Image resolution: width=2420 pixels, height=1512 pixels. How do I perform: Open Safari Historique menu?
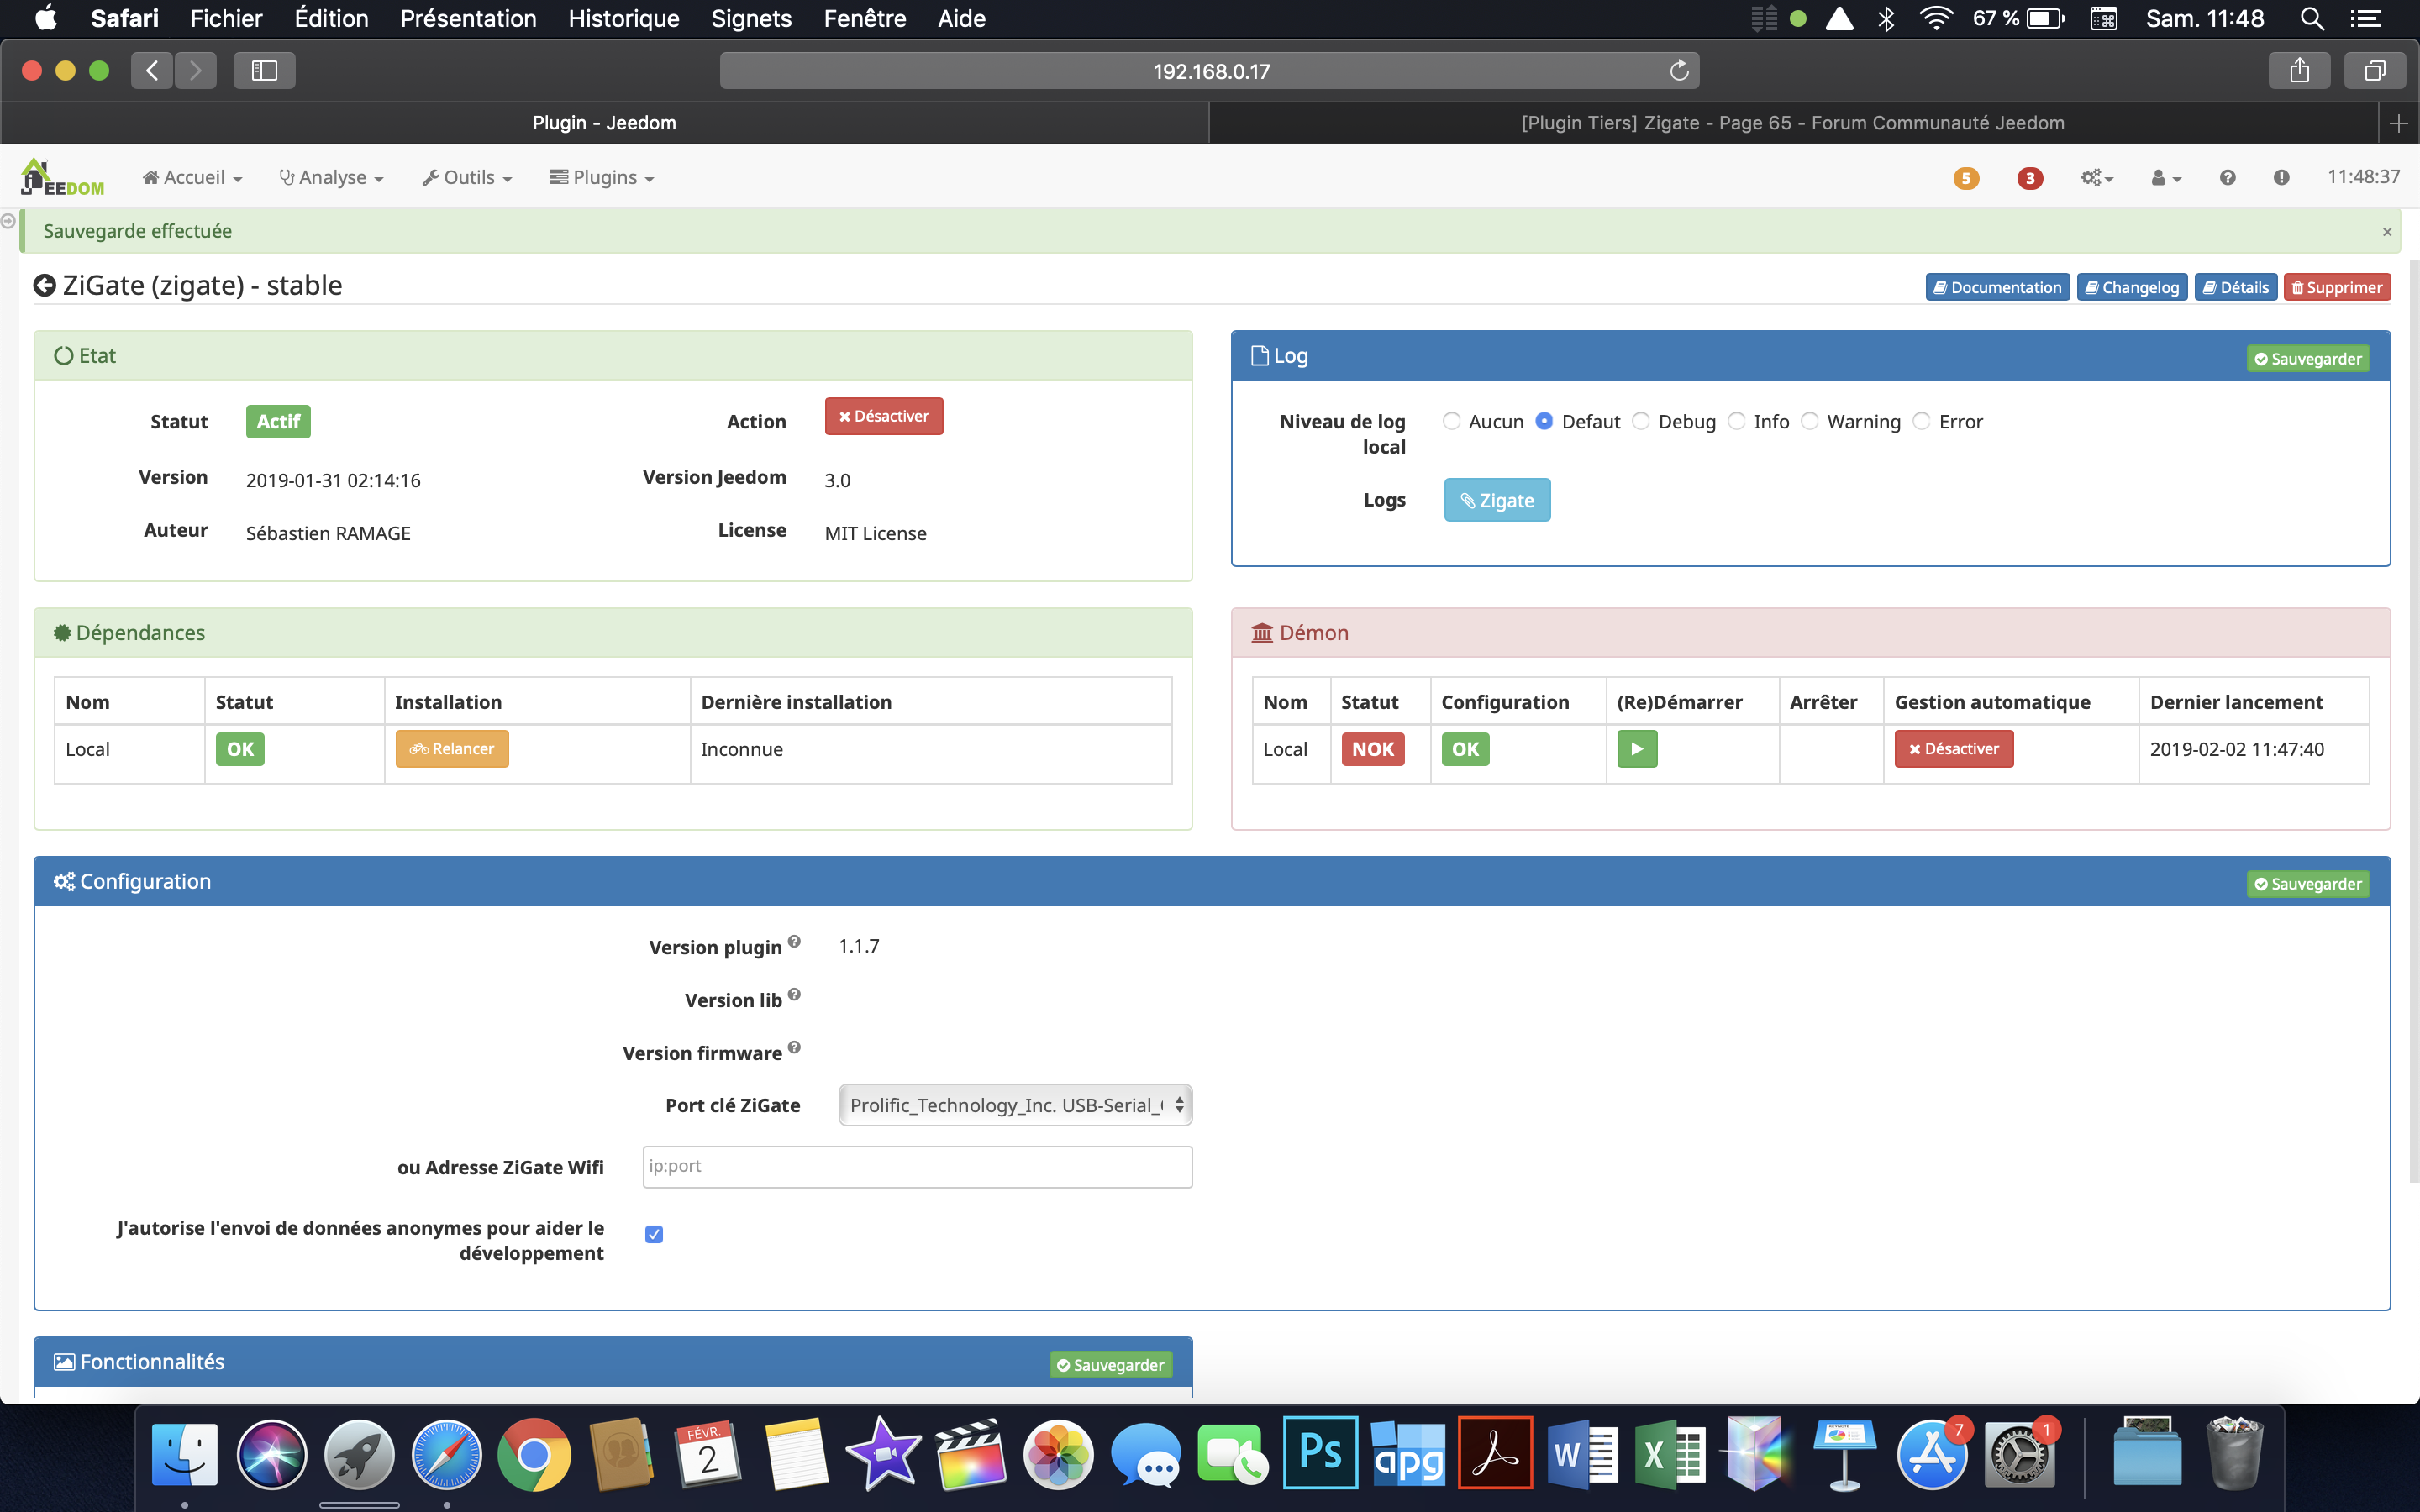click(x=623, y=18)
